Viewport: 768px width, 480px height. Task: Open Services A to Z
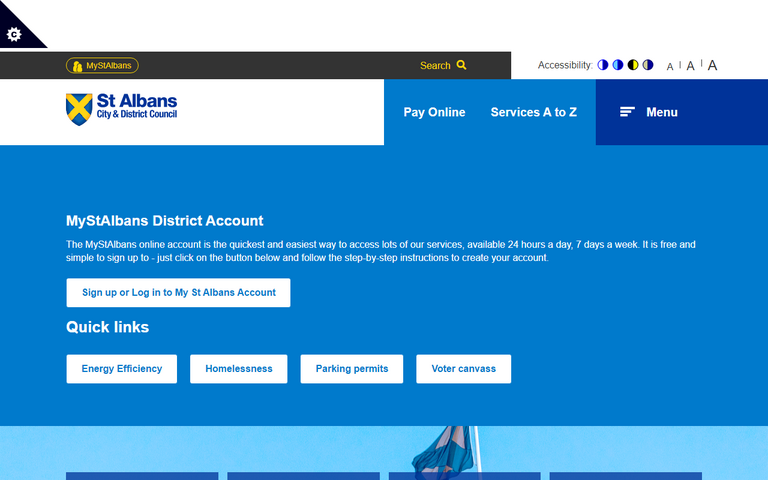[533, 112]
